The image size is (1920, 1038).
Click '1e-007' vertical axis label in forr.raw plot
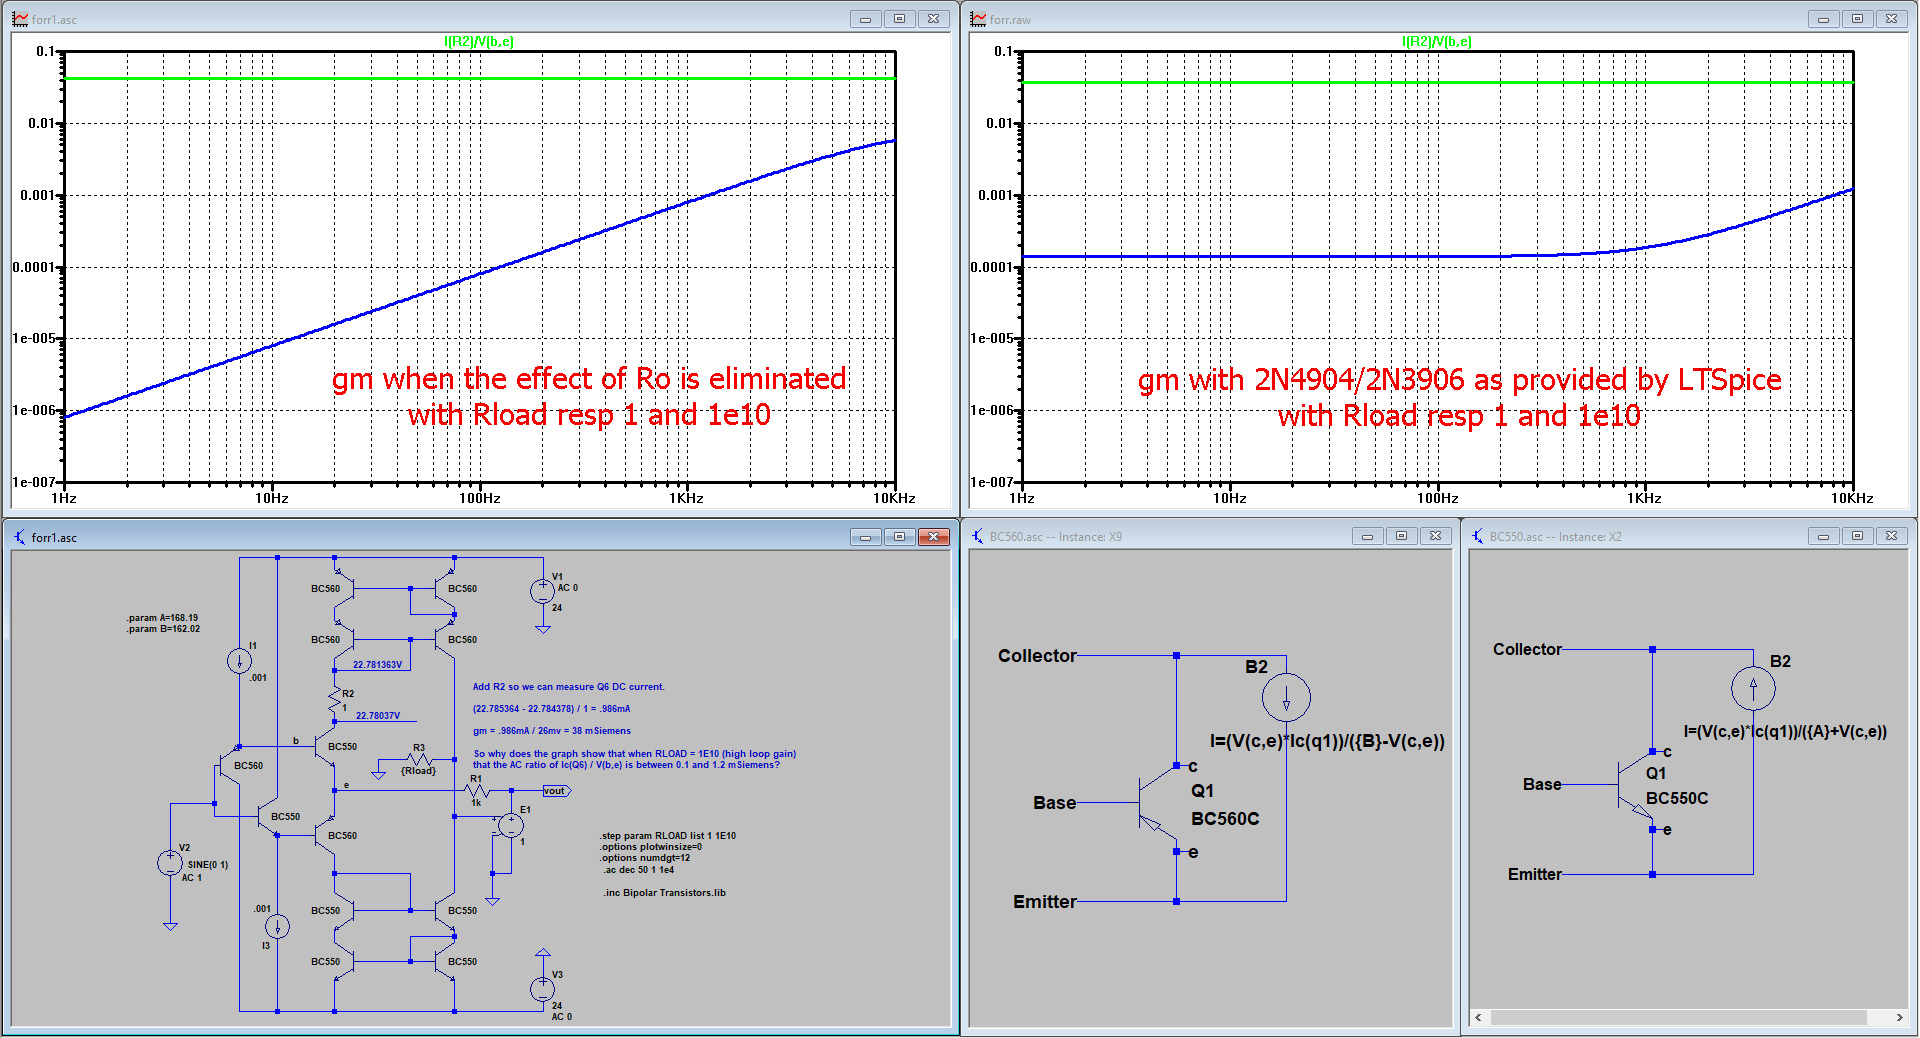pyautogui.click(x=992, y=482)
